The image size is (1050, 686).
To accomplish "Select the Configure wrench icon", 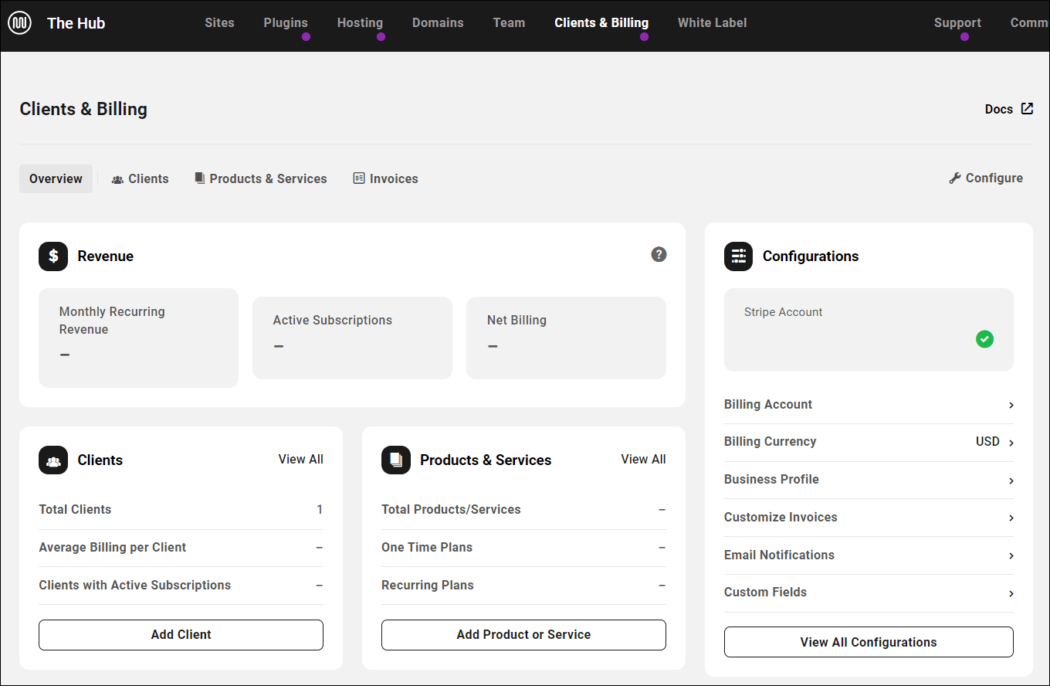I will (x=954, y=177).
